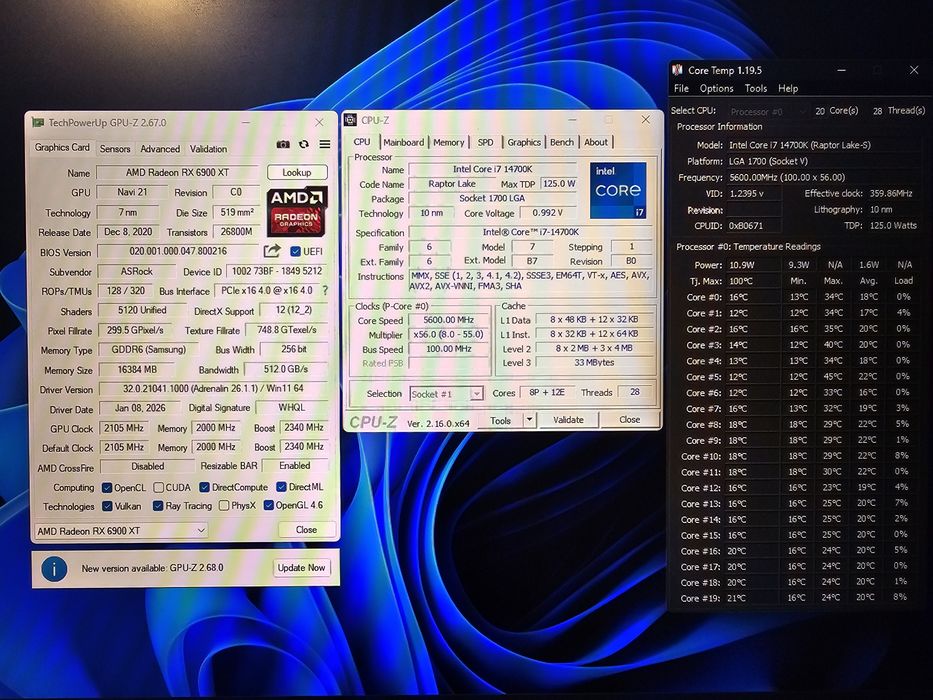This screenshot has width=933, height=700.
Task: Click the Max TDP 125.0 W field
Action: click(559, 184)
